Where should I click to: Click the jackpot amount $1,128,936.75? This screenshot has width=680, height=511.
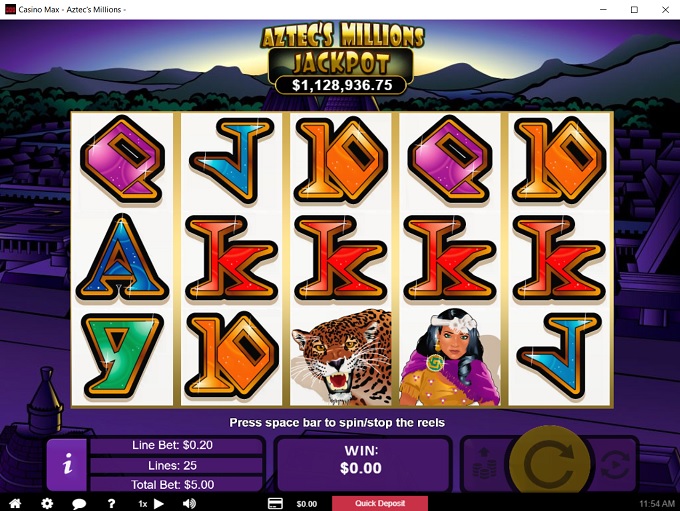[342, 85]
